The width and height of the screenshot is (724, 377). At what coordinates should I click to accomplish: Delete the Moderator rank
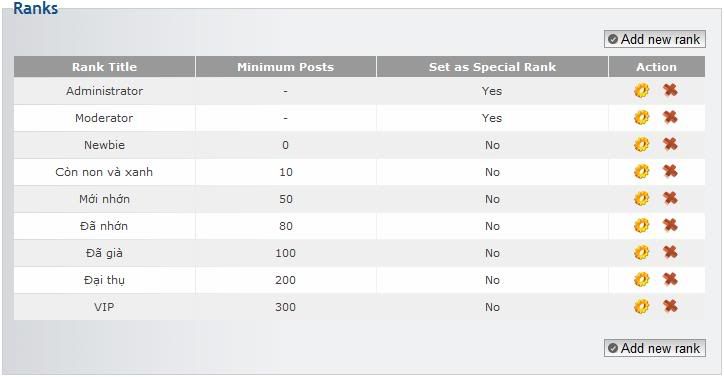click(x=670, y=117)
